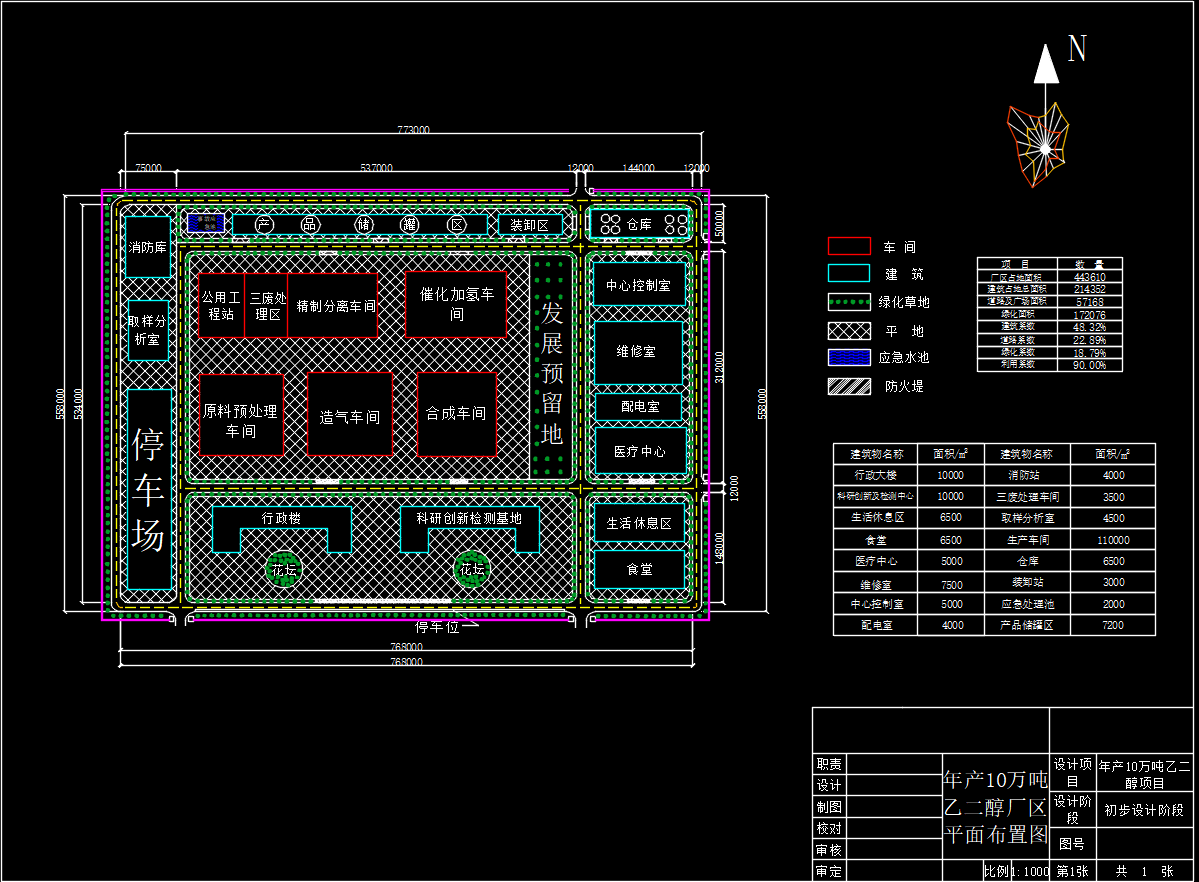Click the 催化加氢车间 workshop block
Viewport: 1199px width, 882px height.
(456, 304)
